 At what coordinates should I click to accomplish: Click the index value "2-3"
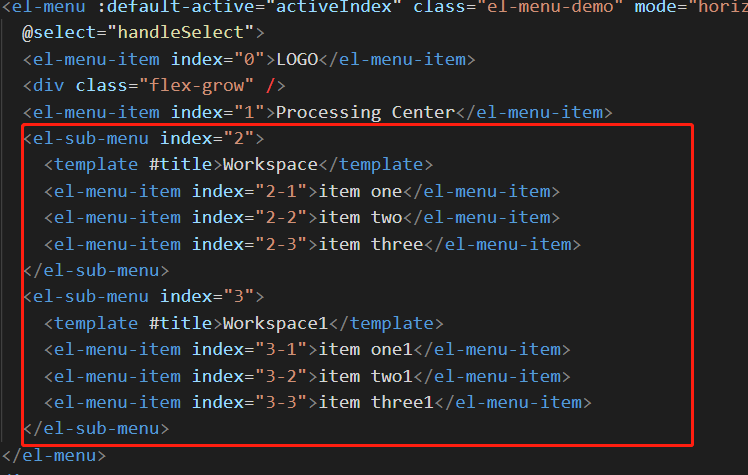[281, 244]
